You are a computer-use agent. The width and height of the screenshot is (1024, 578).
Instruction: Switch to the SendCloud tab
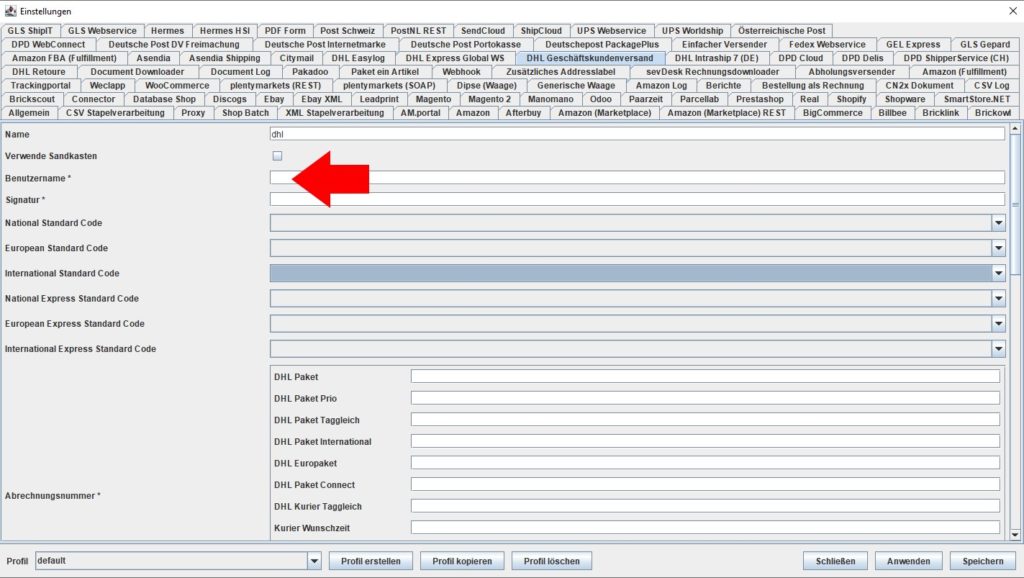click(x=483, y=31)
